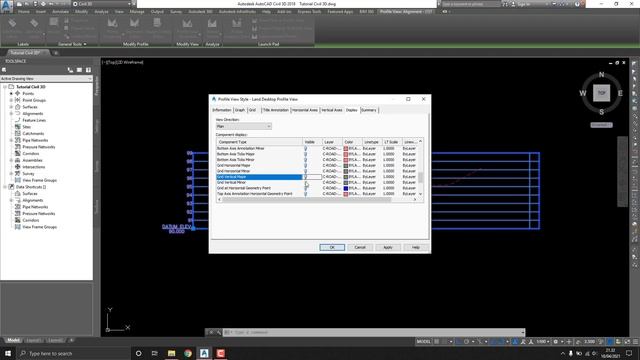
Task: Click the Sites icon in the tree
Action: click(18, 127)
